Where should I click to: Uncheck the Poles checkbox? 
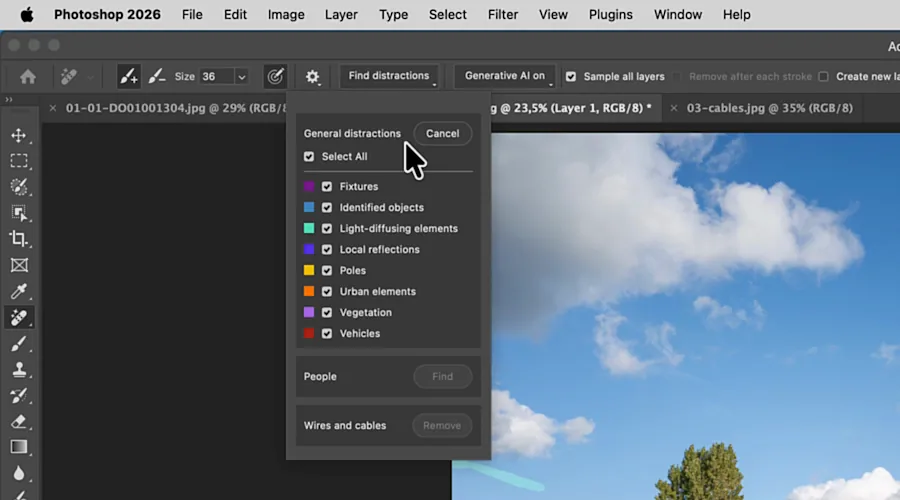point(327,270)
